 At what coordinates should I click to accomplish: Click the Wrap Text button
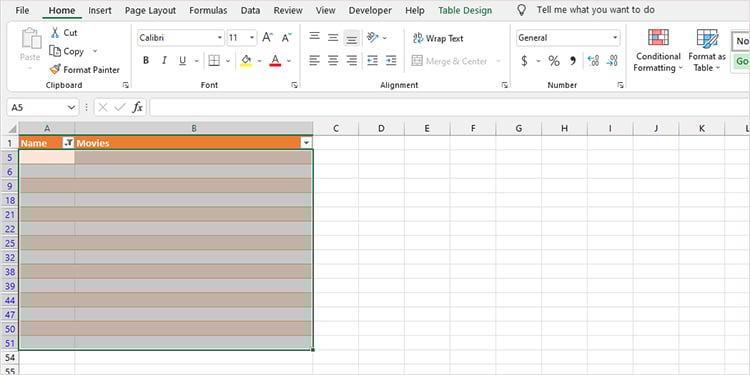click(438, 38)
